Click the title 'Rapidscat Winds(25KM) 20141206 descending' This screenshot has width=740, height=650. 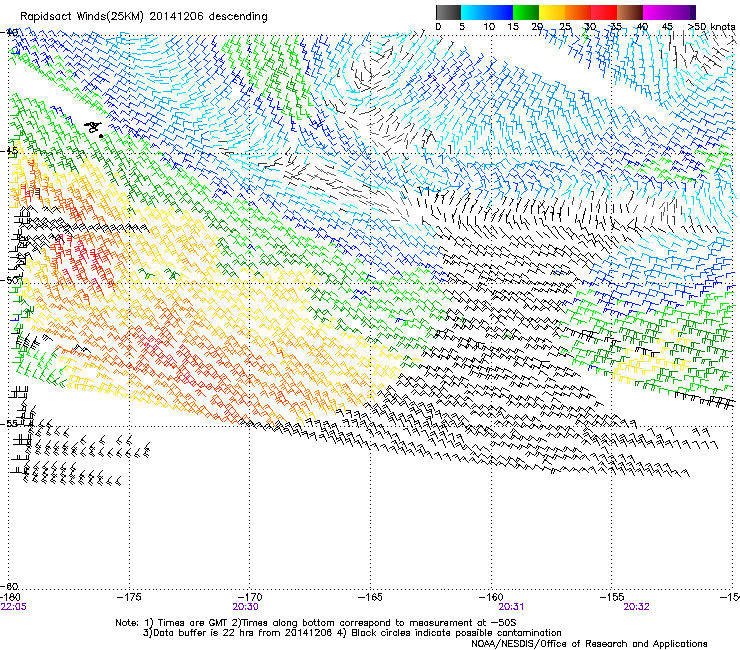coord(143,16)
